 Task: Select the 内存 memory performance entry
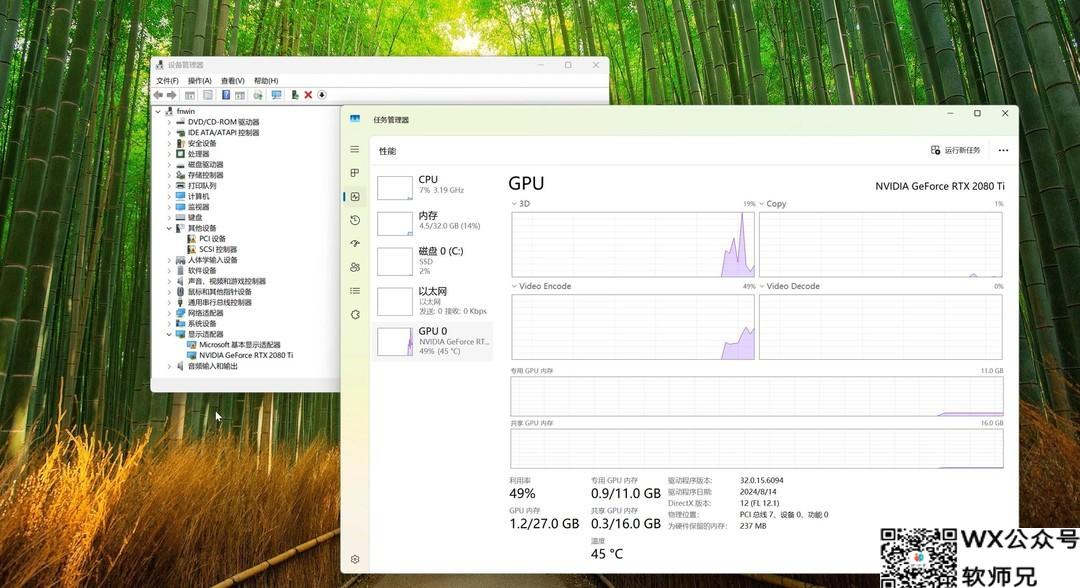(433, 221)
